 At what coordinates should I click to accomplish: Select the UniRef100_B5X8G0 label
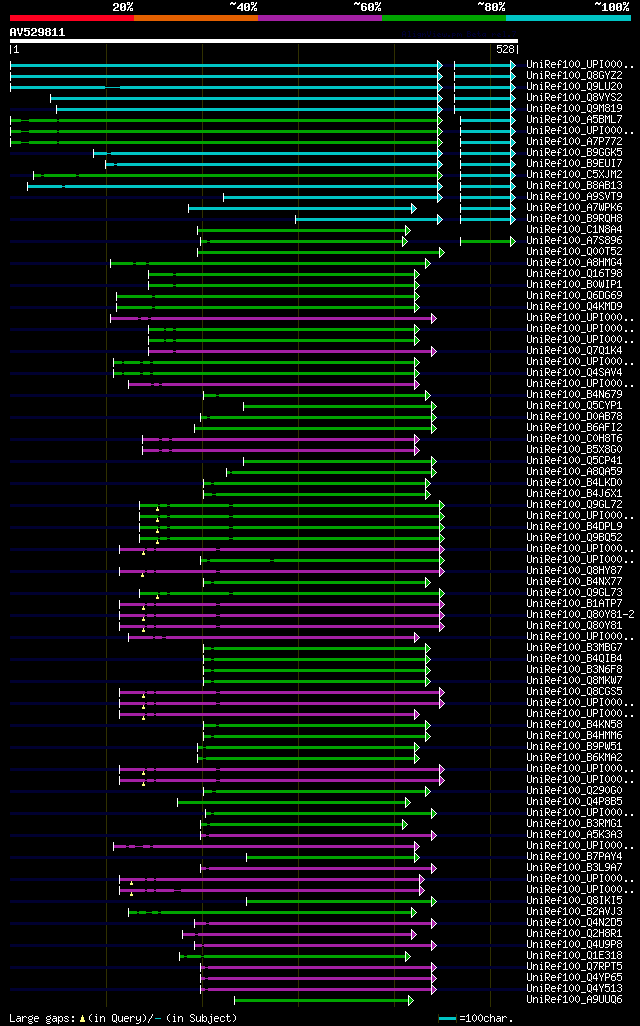tap(575, 450)
